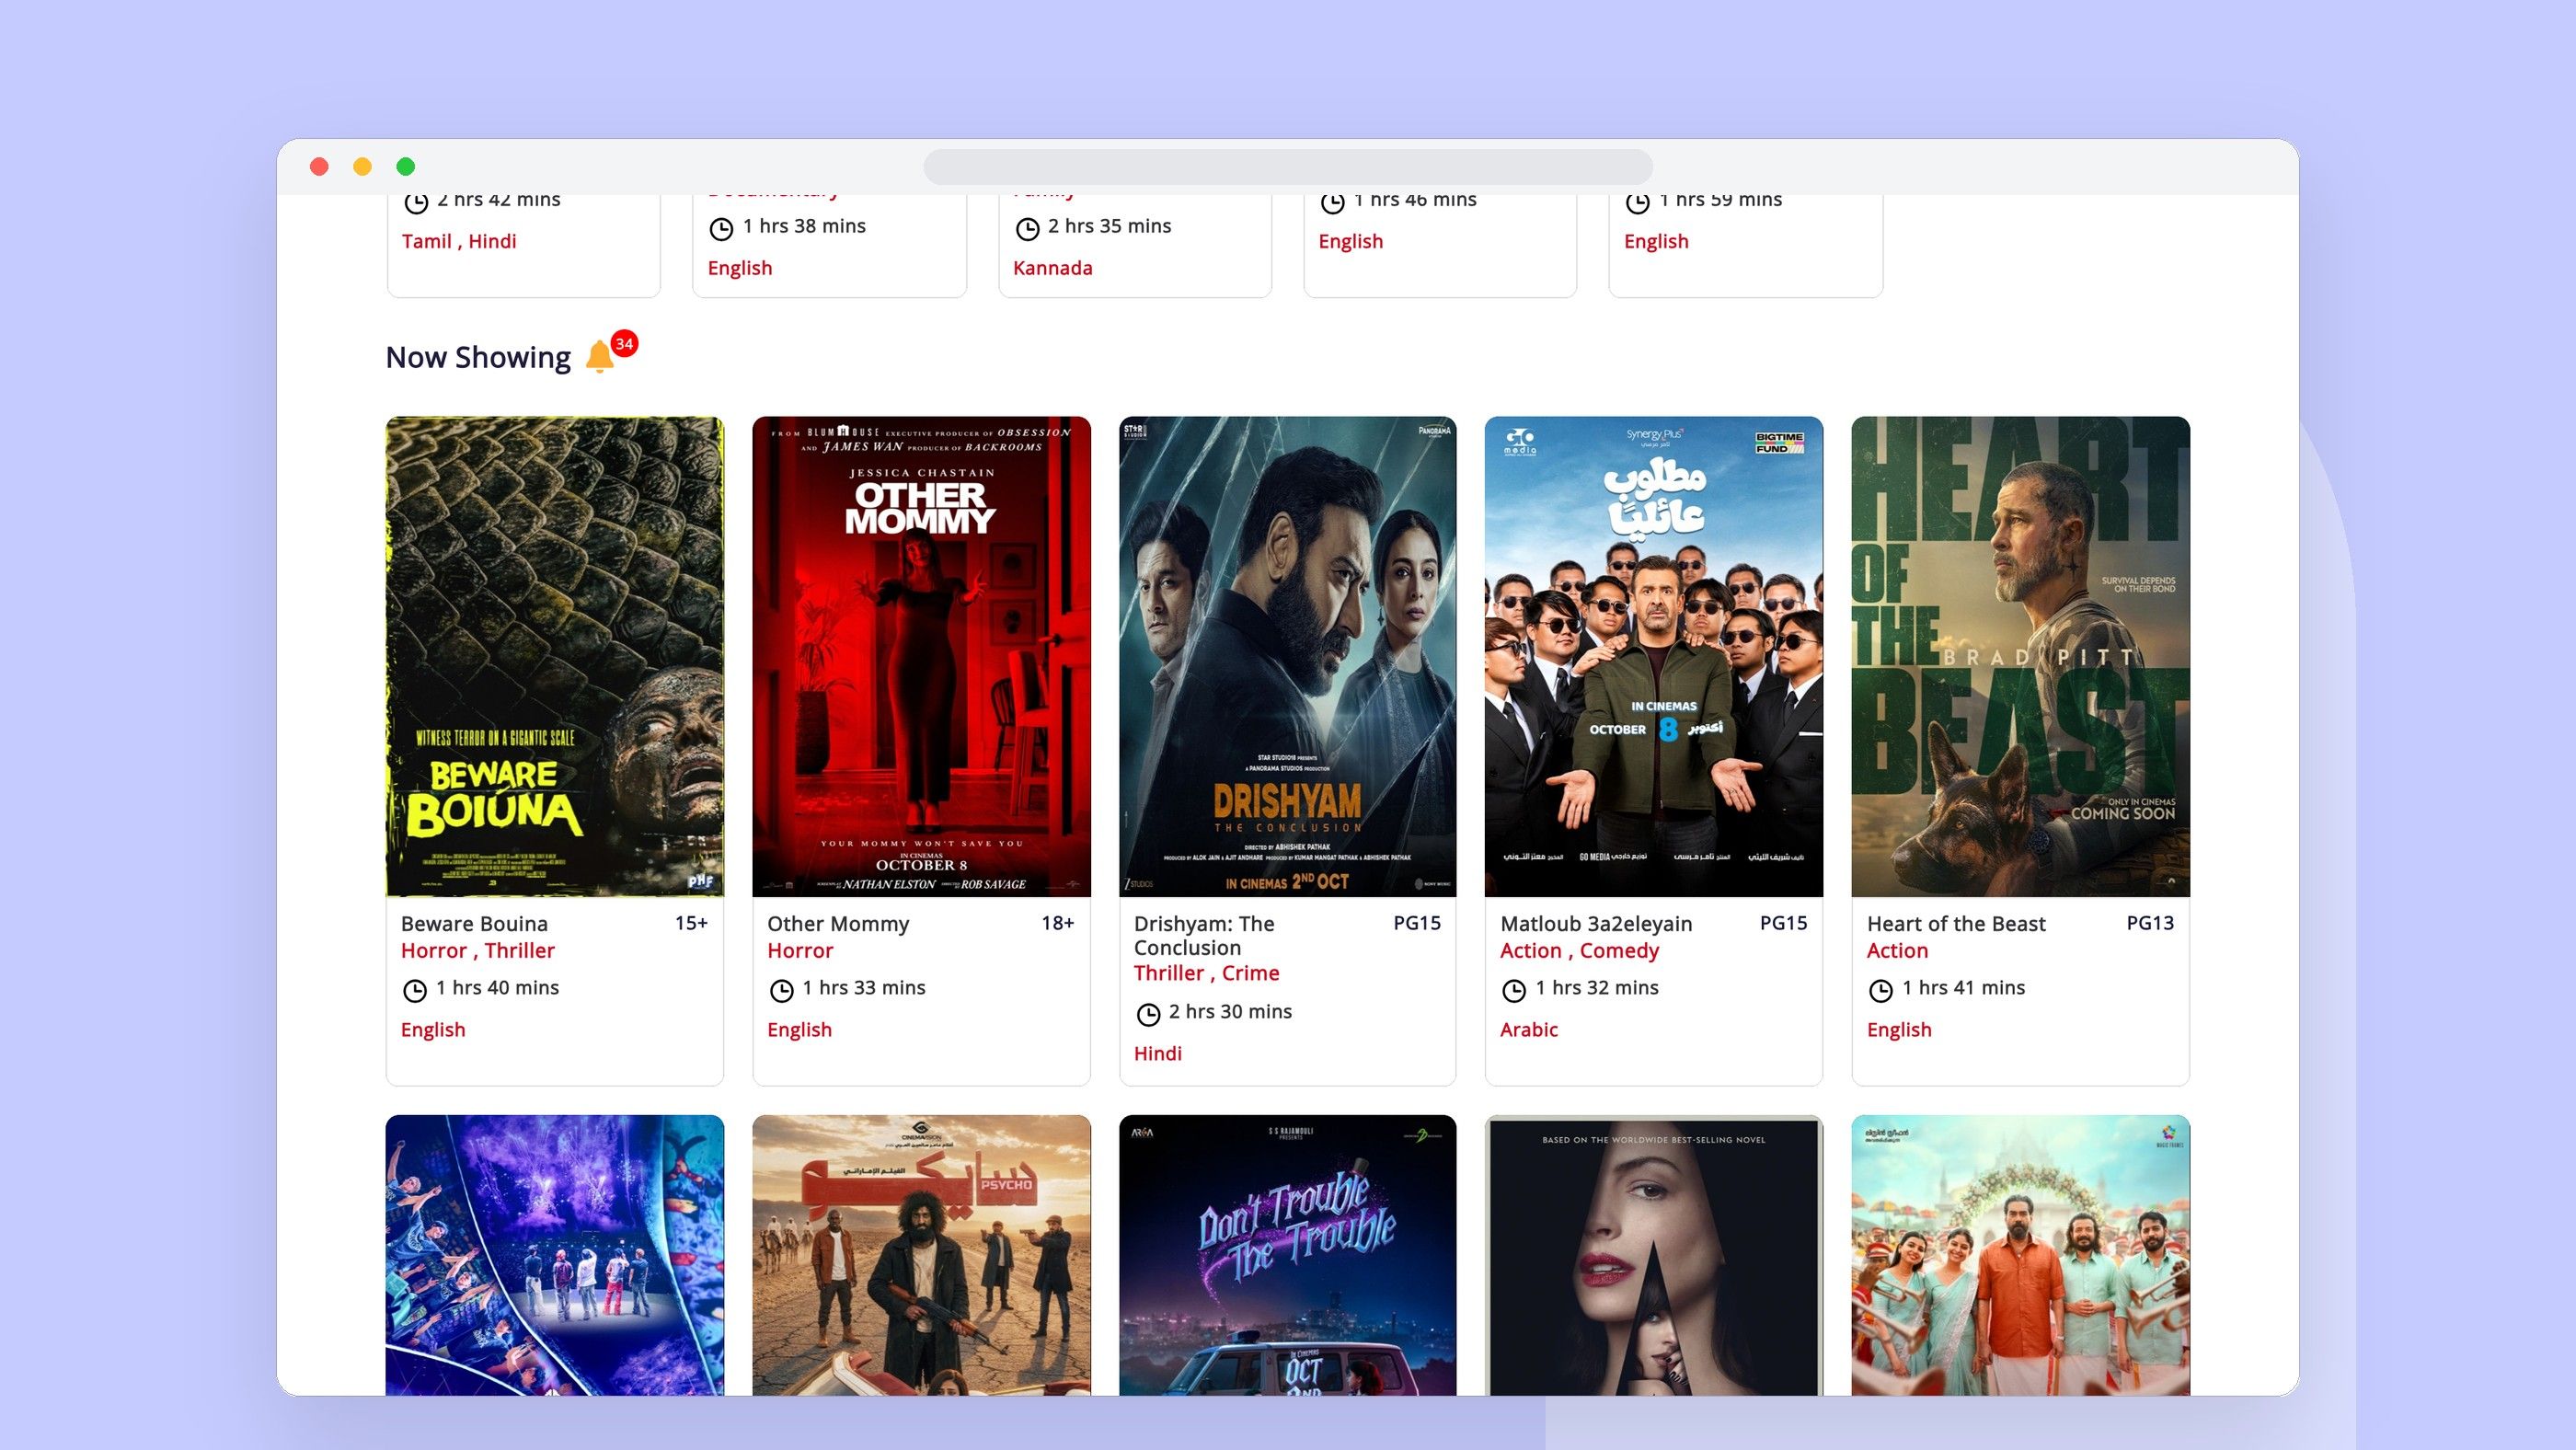This screenshot has height=1450, width=2576.
Task: Open the Beware Bouina poster
Action: pos(555,656)
